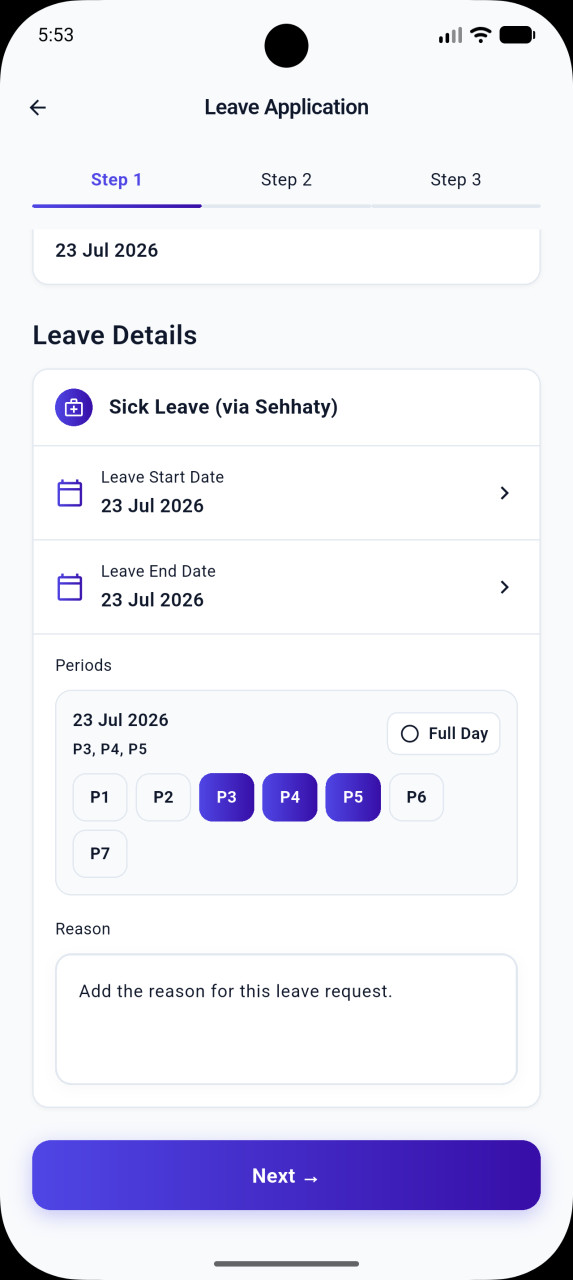The height and width of the screenshot is (1280, 573).
Task: Select the Full Day radio option
Action: (x=444, y=734)
